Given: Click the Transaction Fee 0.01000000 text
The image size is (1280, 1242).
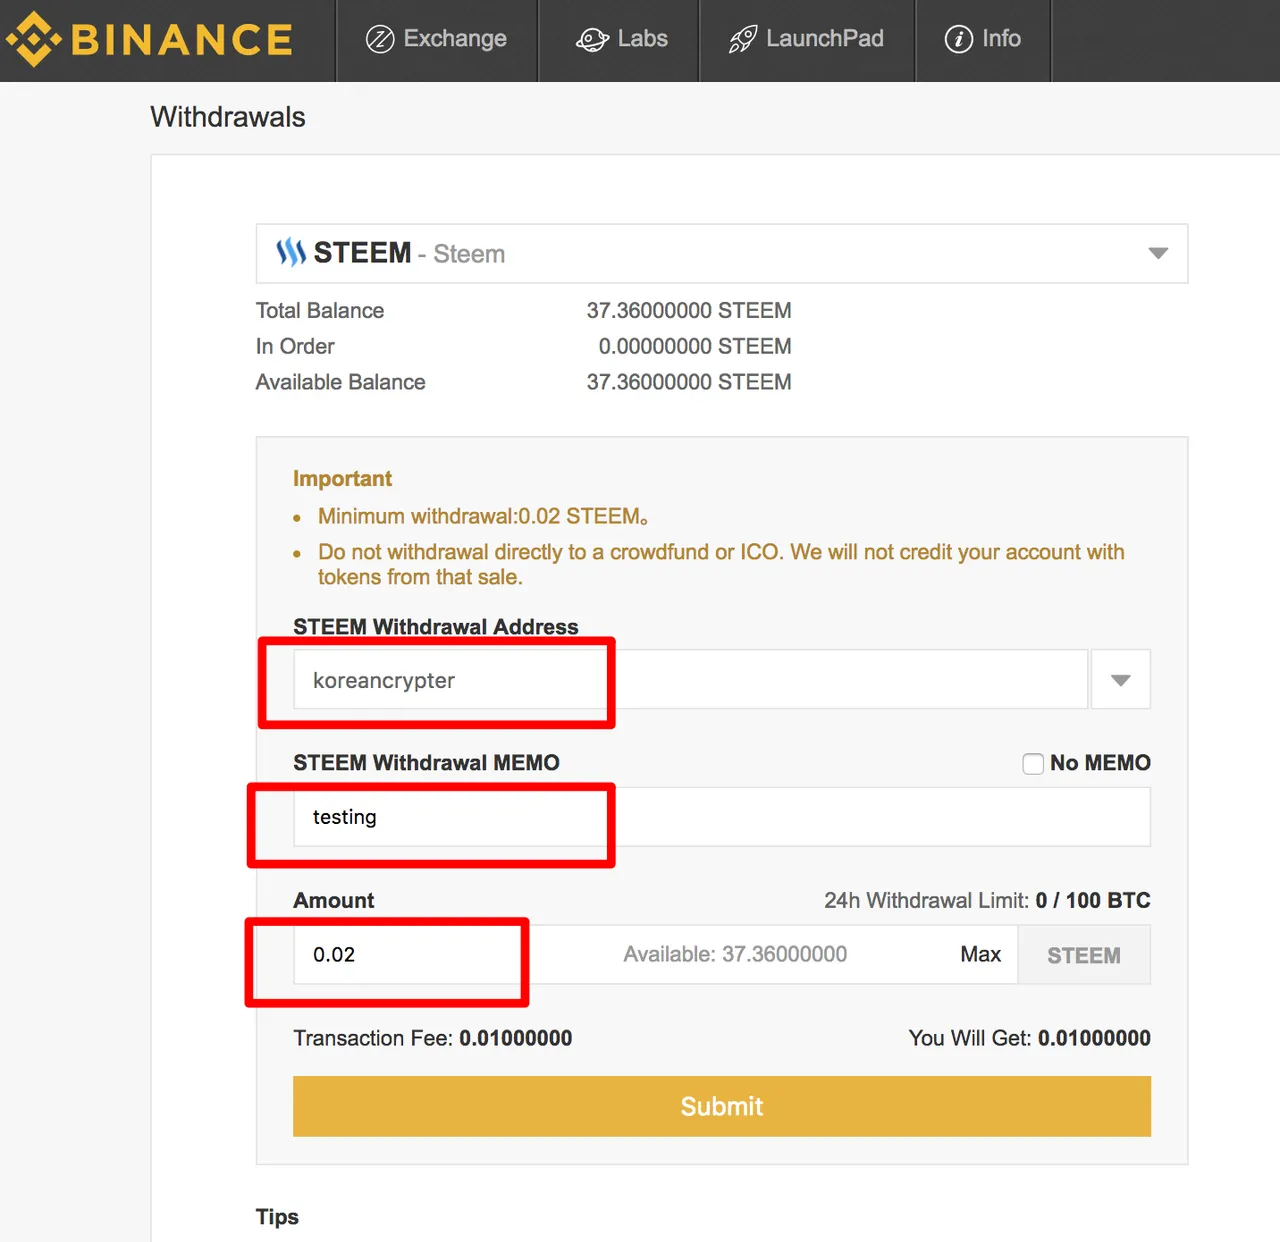Looking at the screenshot, I should pyautogui.click(x=433, y=1039).
